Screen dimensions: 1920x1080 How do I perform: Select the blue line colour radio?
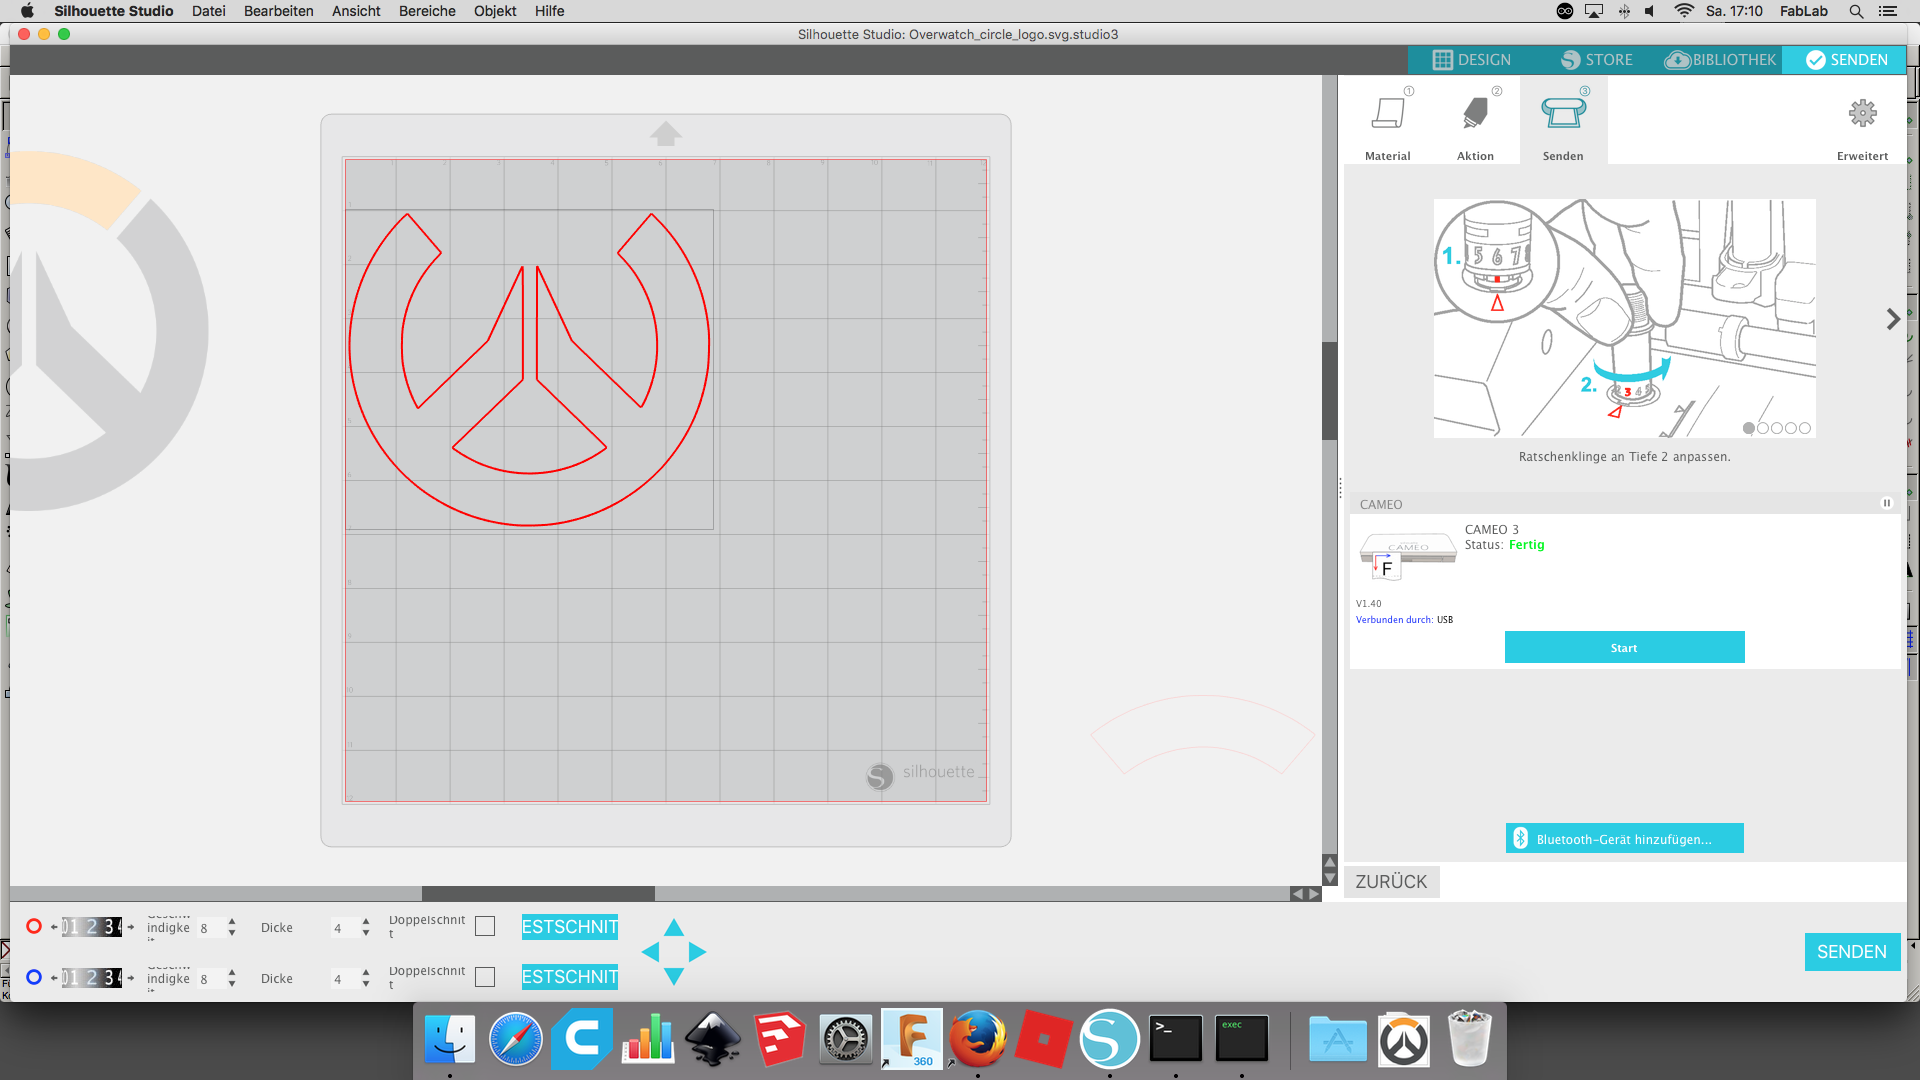34,977
